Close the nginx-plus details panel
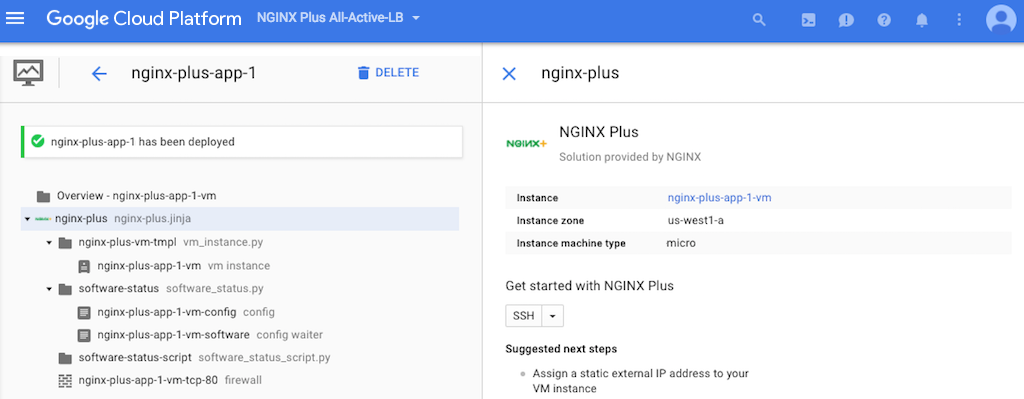The width and height of the screenshot is (1024, 399). [509, 74]
